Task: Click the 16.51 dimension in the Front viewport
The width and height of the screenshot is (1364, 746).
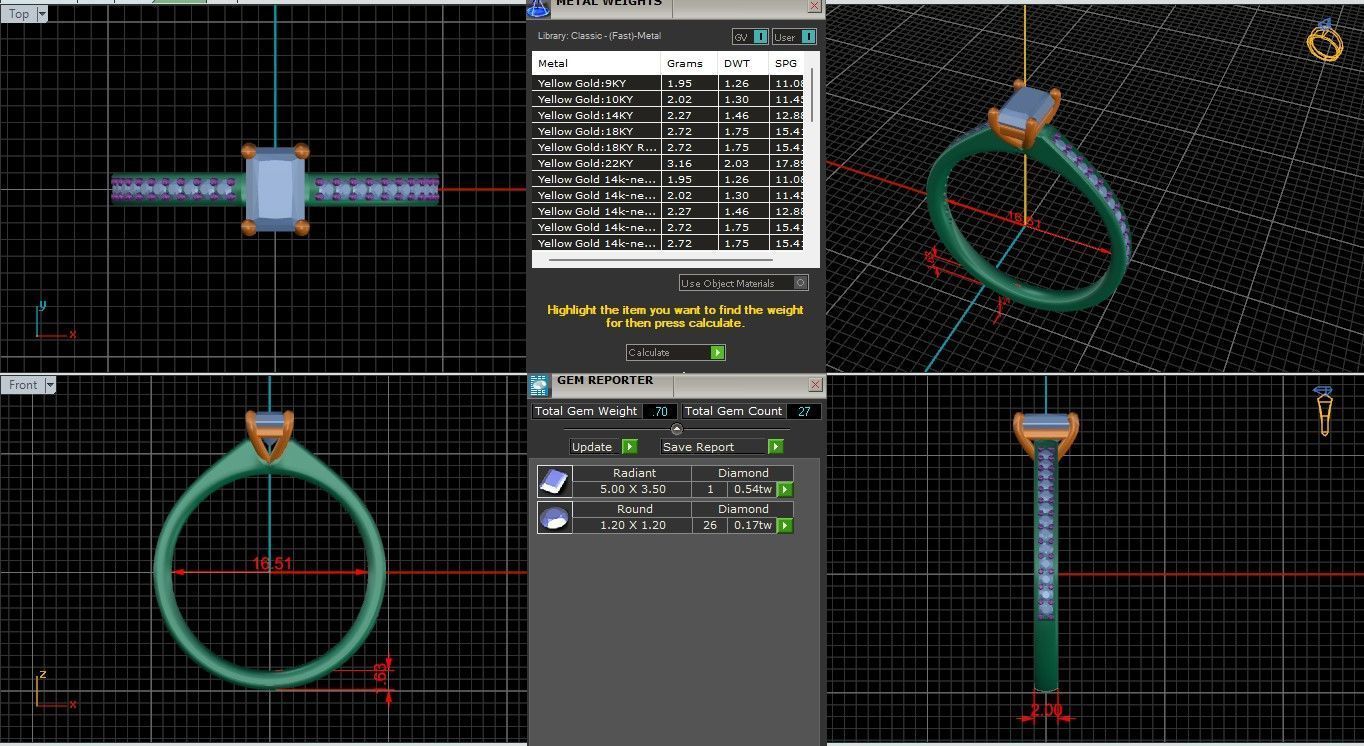Action: tap(271, 564)
